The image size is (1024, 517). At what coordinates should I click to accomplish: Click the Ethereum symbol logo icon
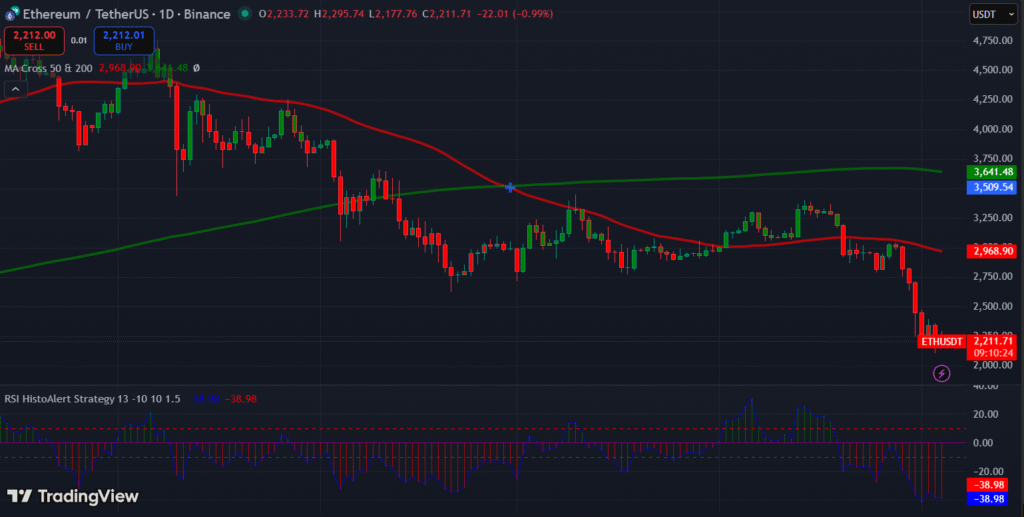pos(14,15)
